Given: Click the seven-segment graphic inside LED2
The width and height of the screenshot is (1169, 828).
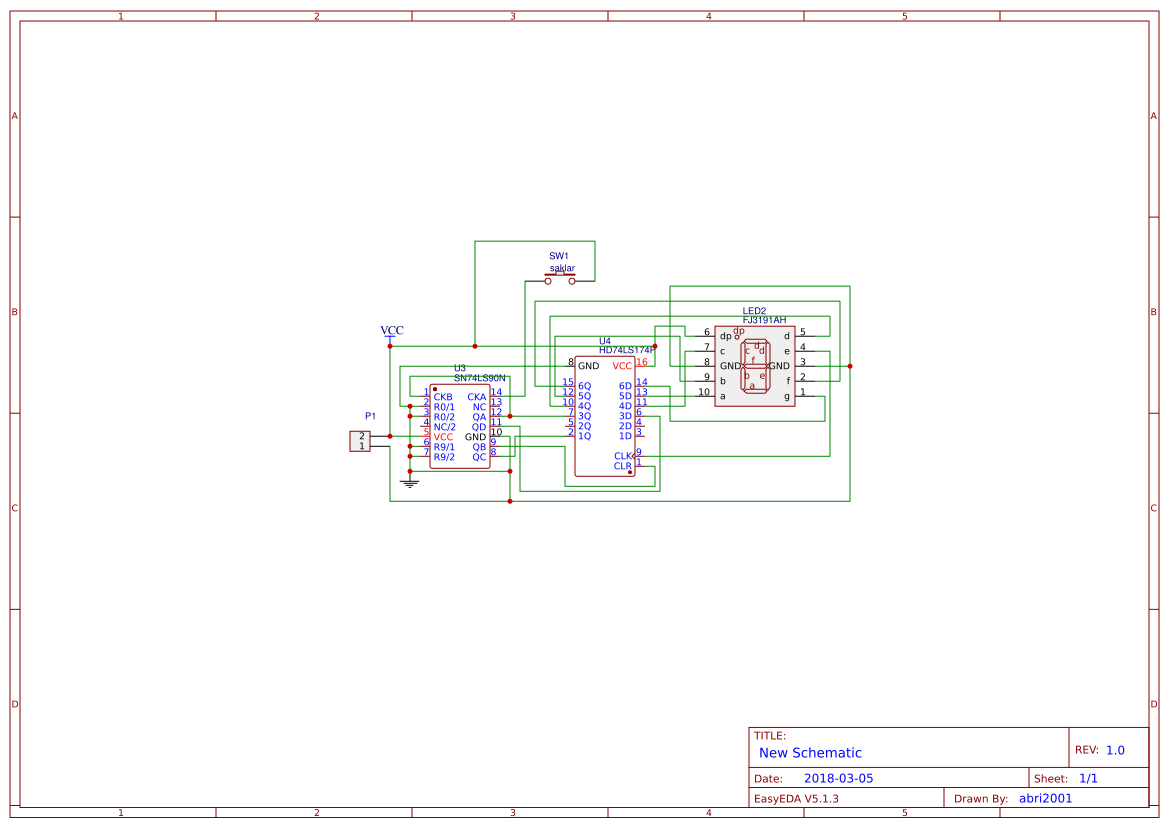Looking at the screenshot, I should click(755, 366).
